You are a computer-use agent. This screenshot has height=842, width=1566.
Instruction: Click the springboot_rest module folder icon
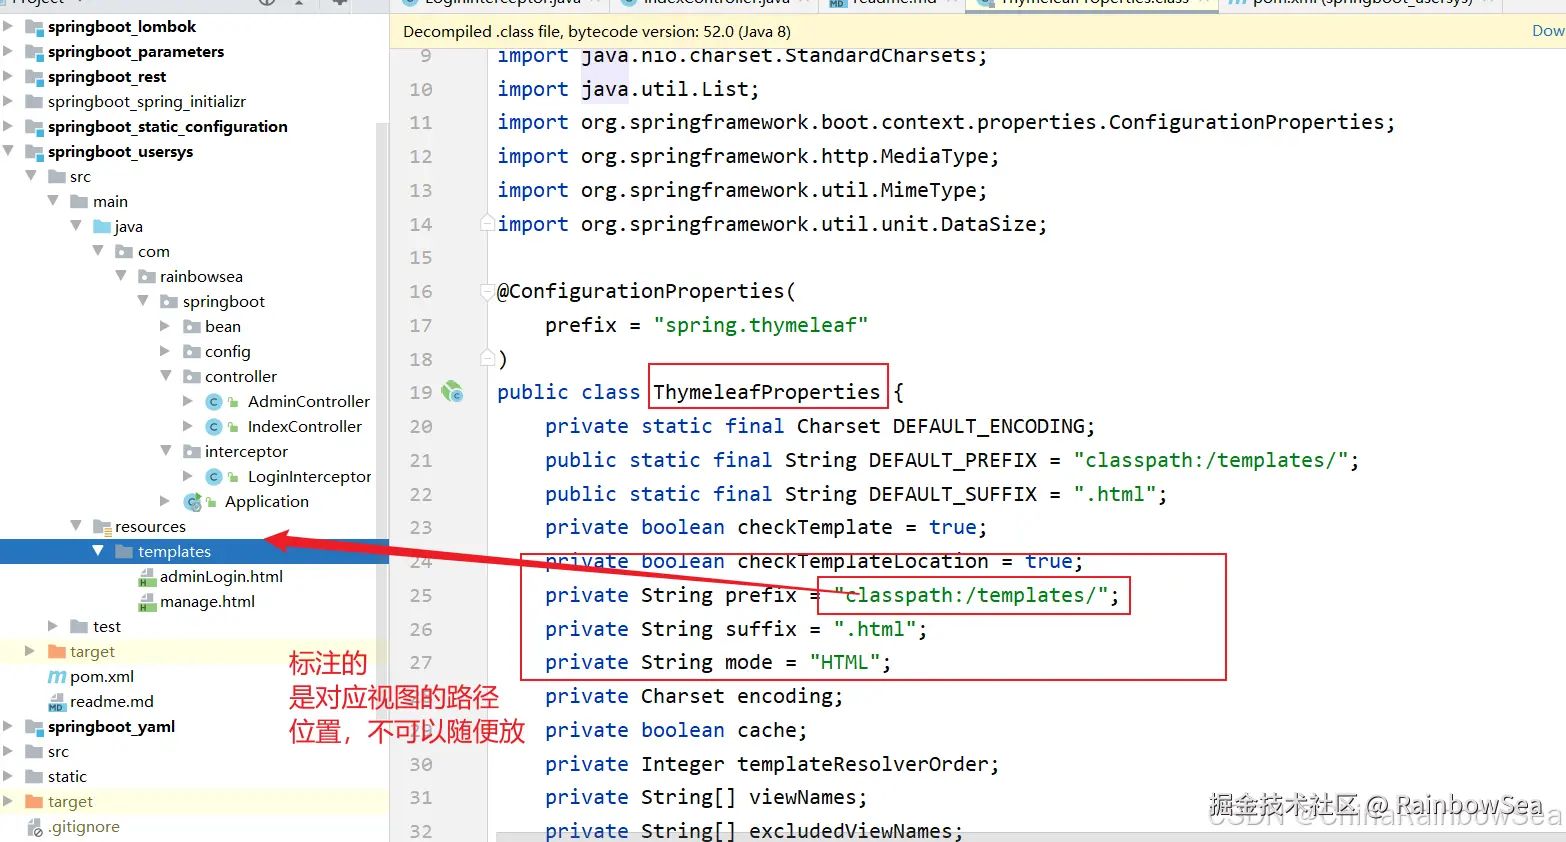pos(34,77)
